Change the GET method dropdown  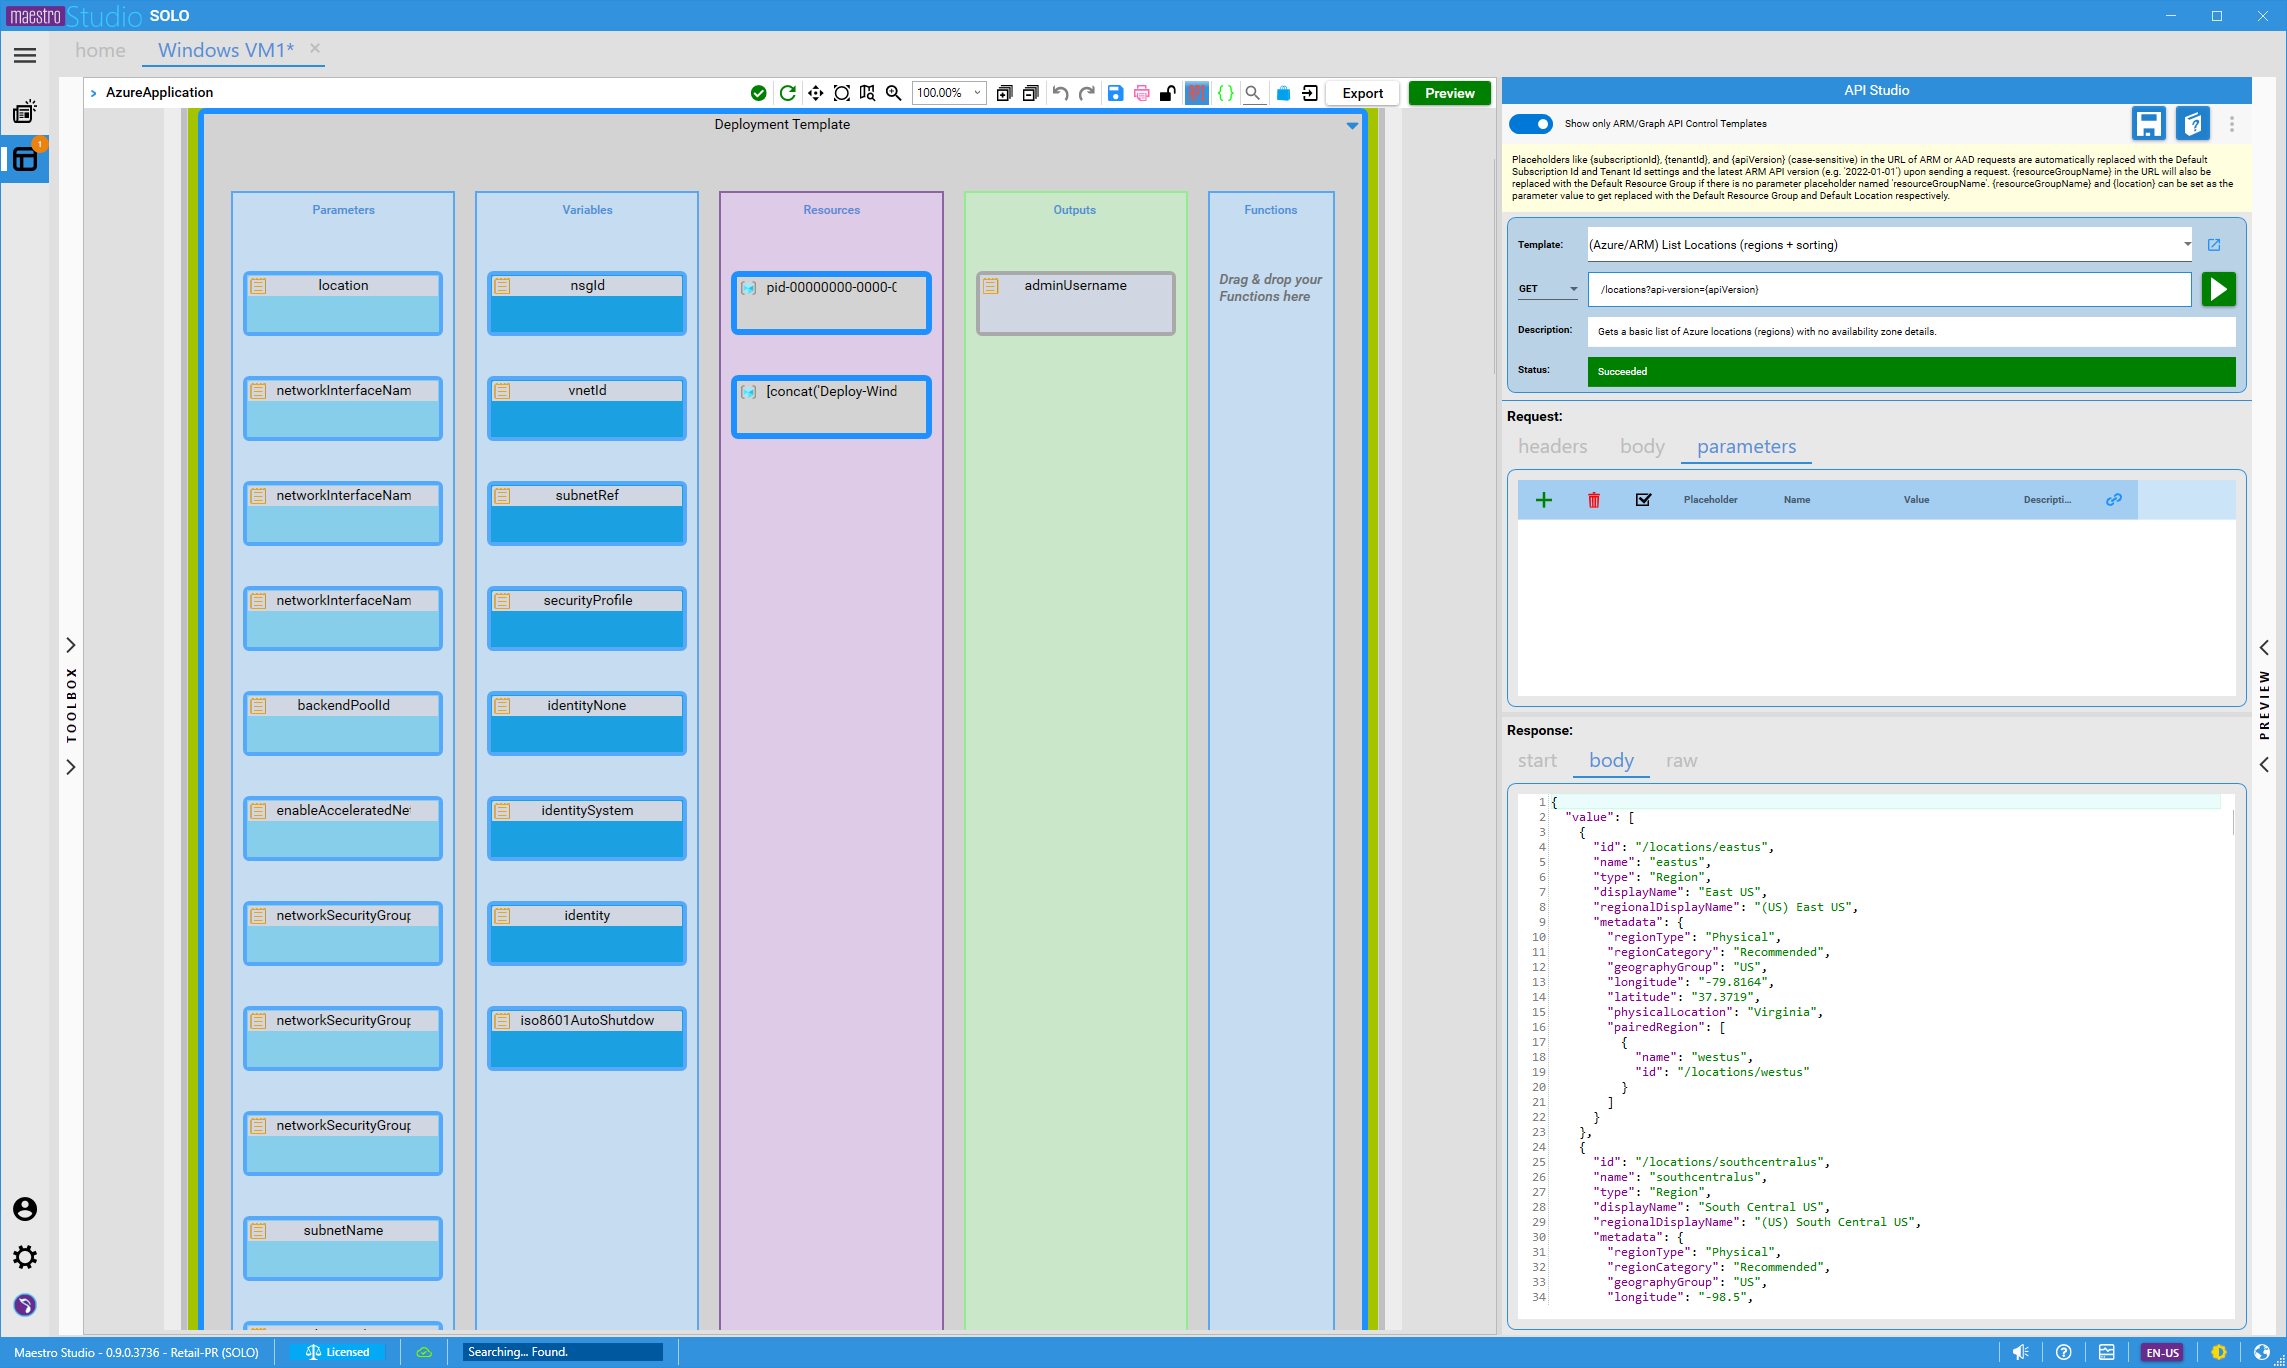[x=1548, y=290]
